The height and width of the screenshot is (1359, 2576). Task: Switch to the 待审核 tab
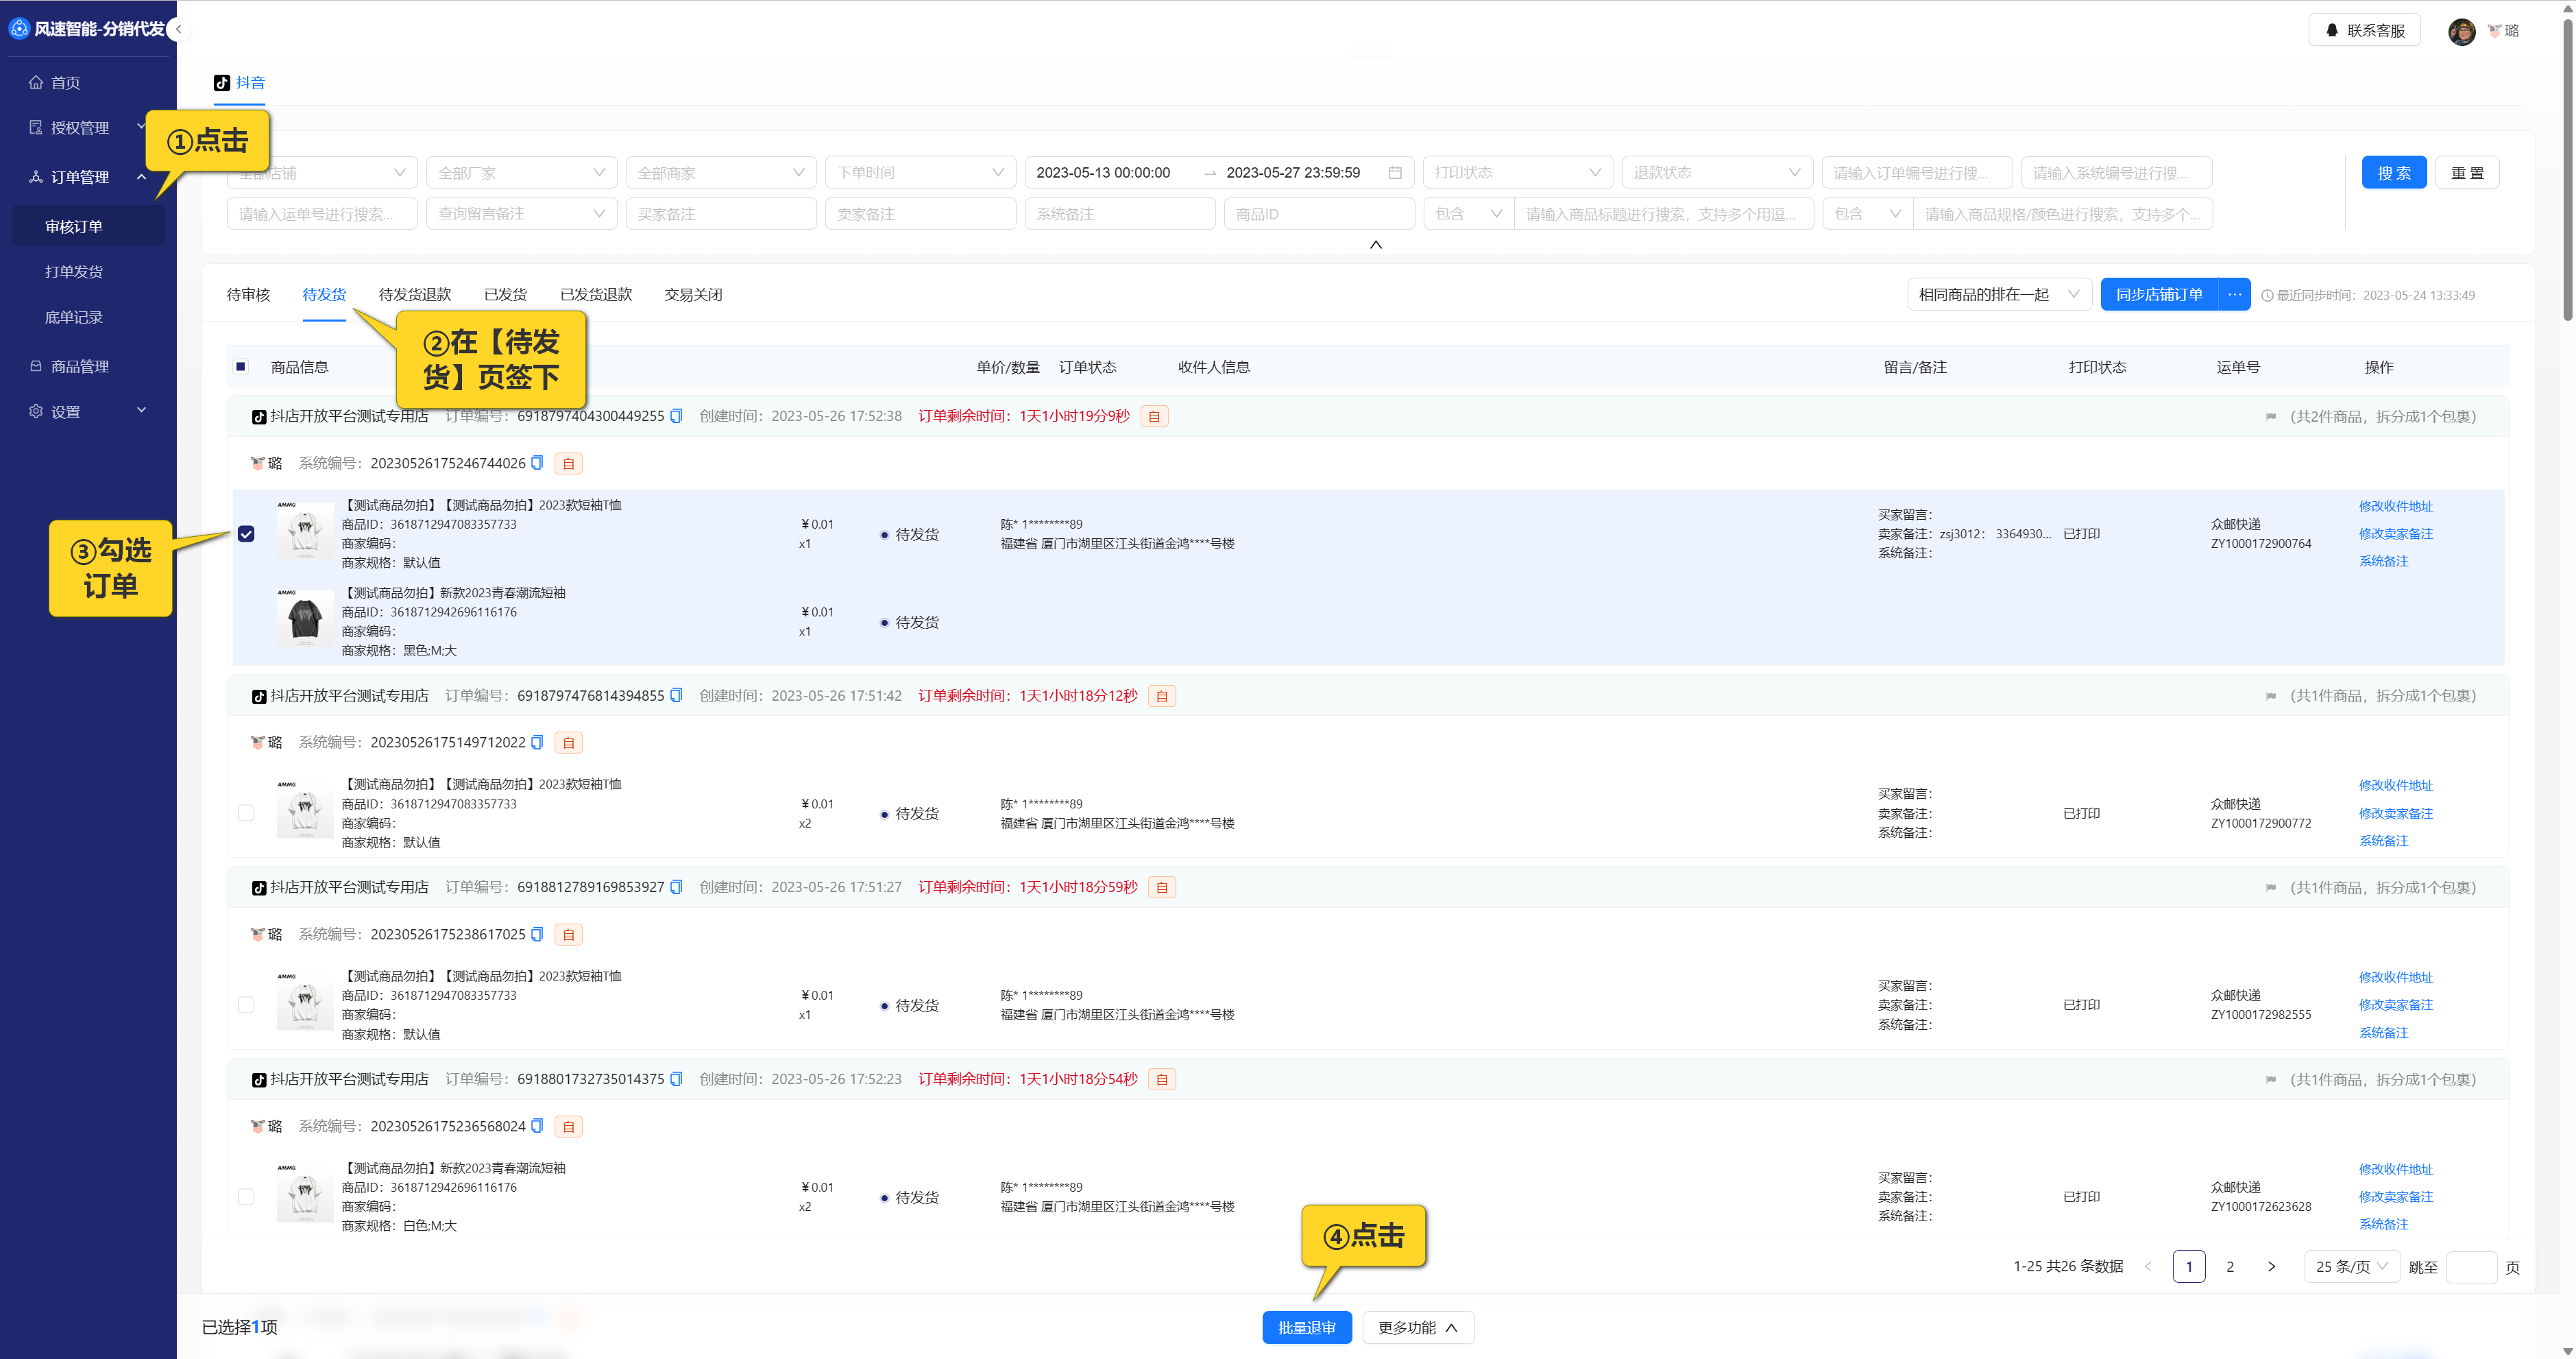(248, 294)
